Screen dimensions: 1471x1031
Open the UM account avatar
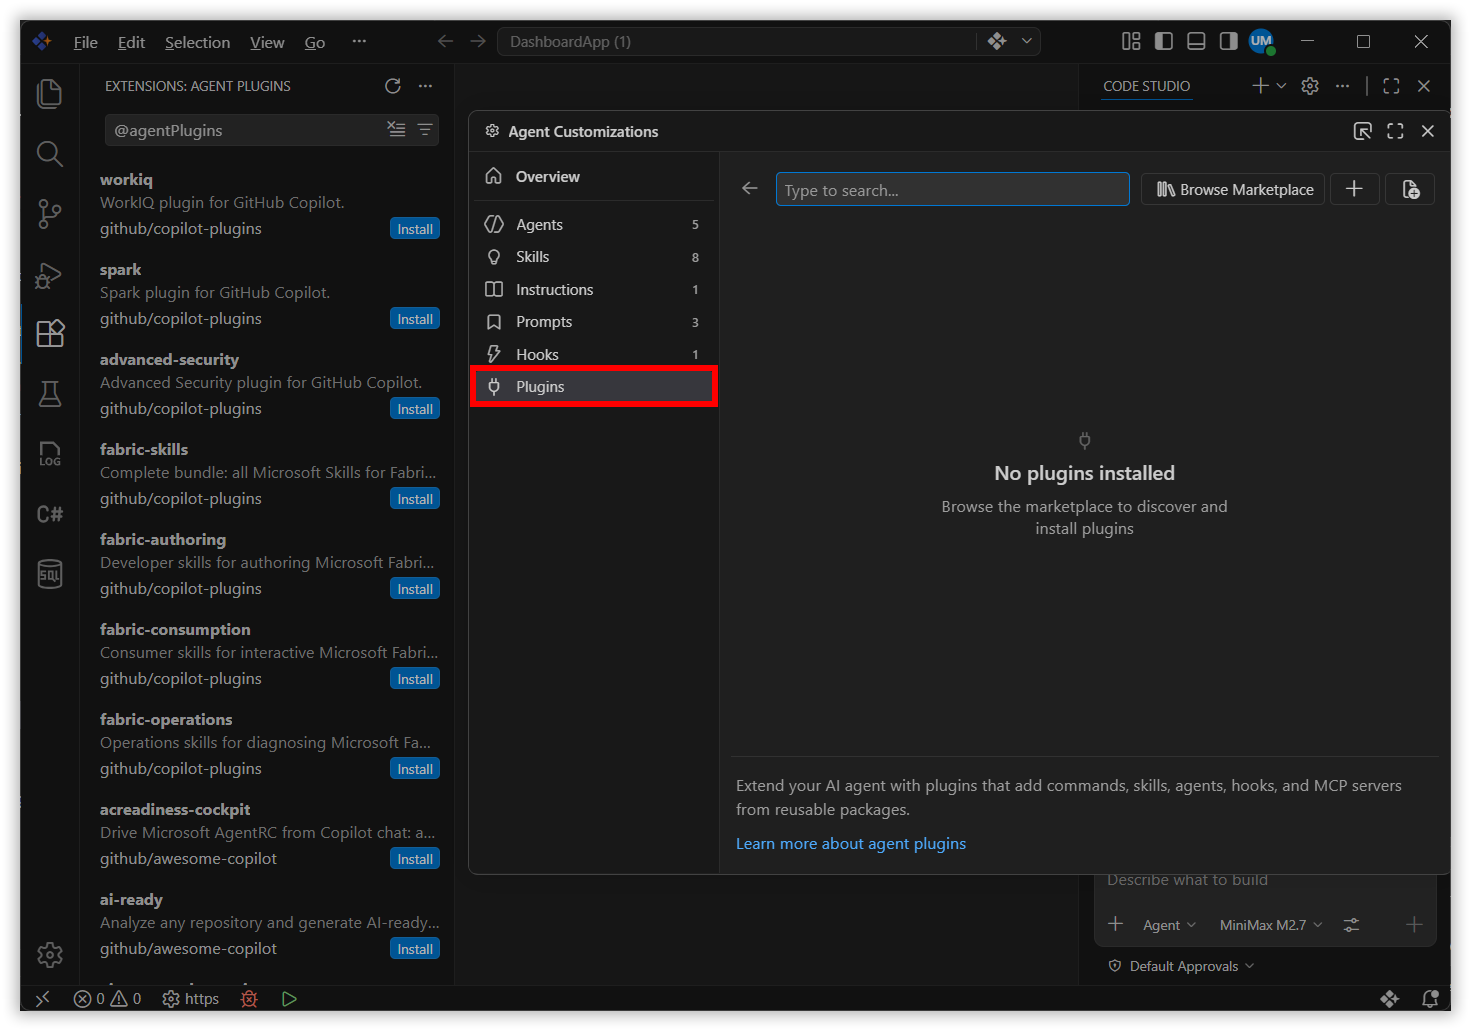[1261, 41]
